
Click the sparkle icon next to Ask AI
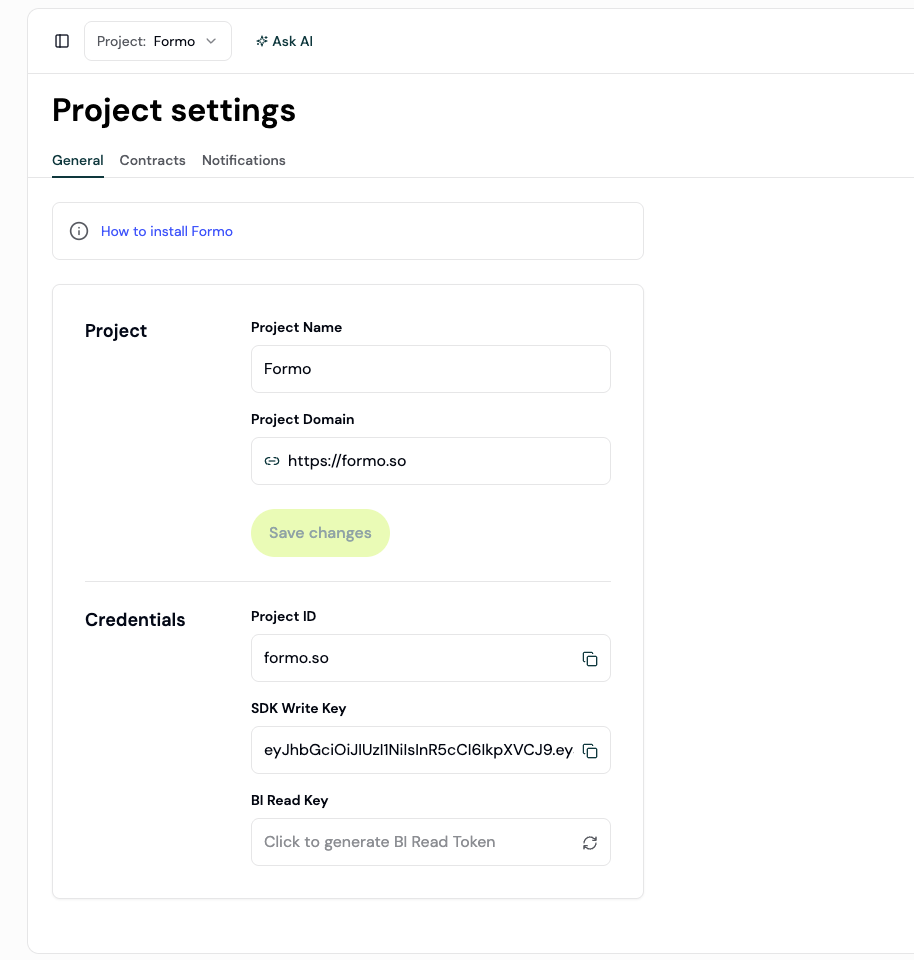point(262,41)
